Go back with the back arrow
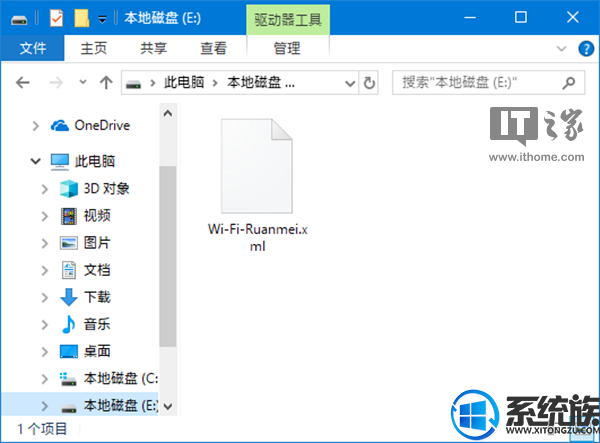600x443 pixels. click(23, 82)
